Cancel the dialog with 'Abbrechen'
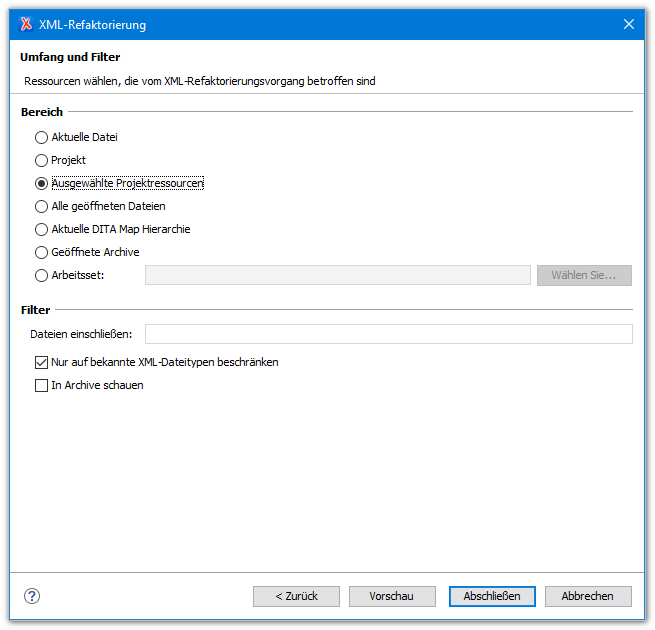 (x=588, y=596)
